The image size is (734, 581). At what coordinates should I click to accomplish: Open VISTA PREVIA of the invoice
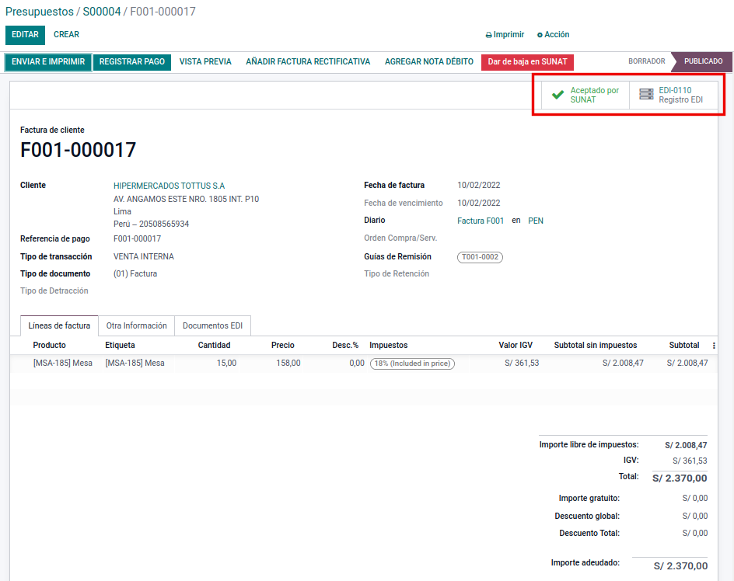click(x=205, y=62)
